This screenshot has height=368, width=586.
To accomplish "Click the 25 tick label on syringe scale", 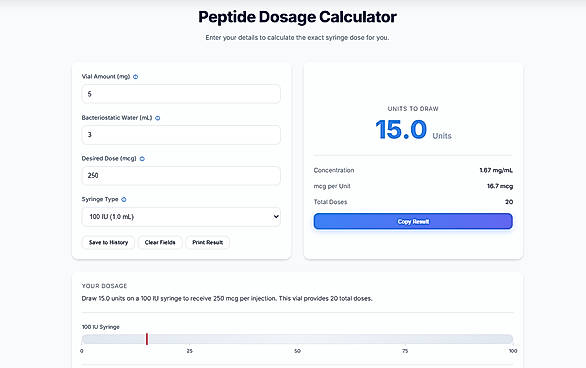I will 189,351.
